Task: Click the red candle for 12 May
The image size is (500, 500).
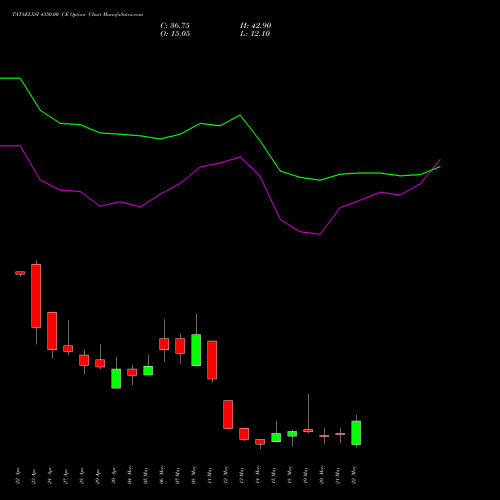Action: click(x=228, y=414)
